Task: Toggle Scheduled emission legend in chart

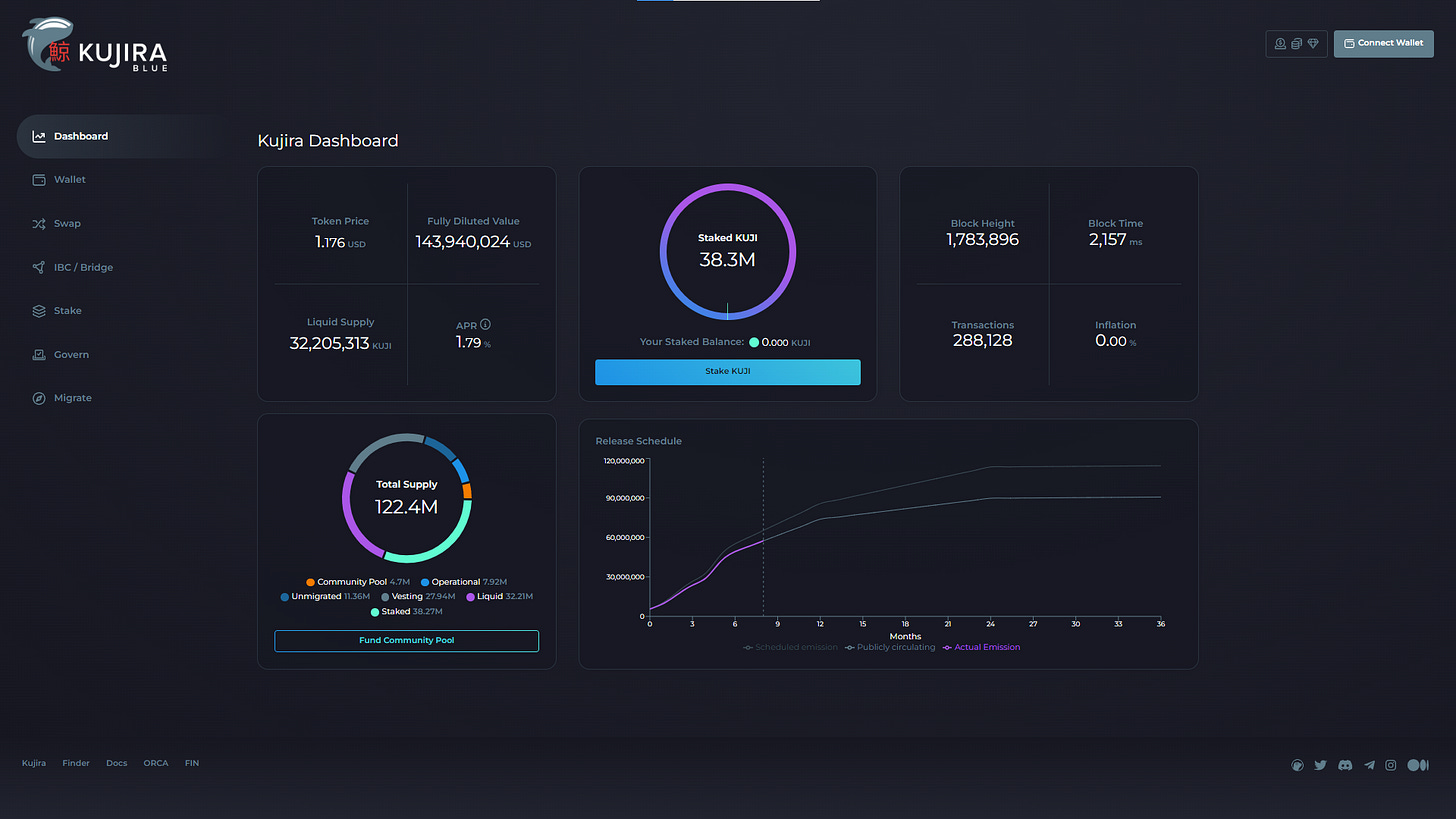Action: coord(791,647)
